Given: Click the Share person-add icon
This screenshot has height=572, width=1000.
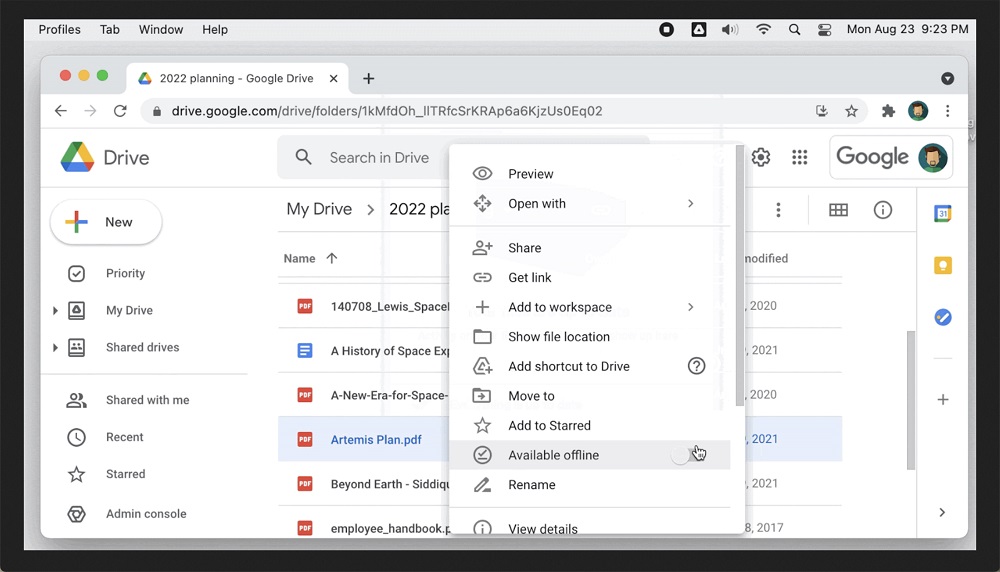Looking at the screenshot, I should (x=482, y=247).
